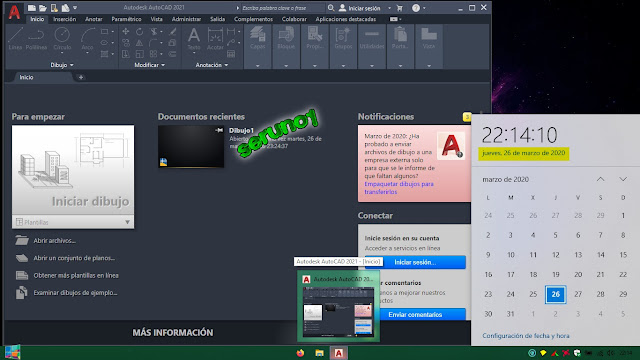Image resolution: width=640 pixels, height=360 pixels.
Task: Click the AutoCAD 2021 taskbar preview thumbnail
Action: click(x=338, y=311)
